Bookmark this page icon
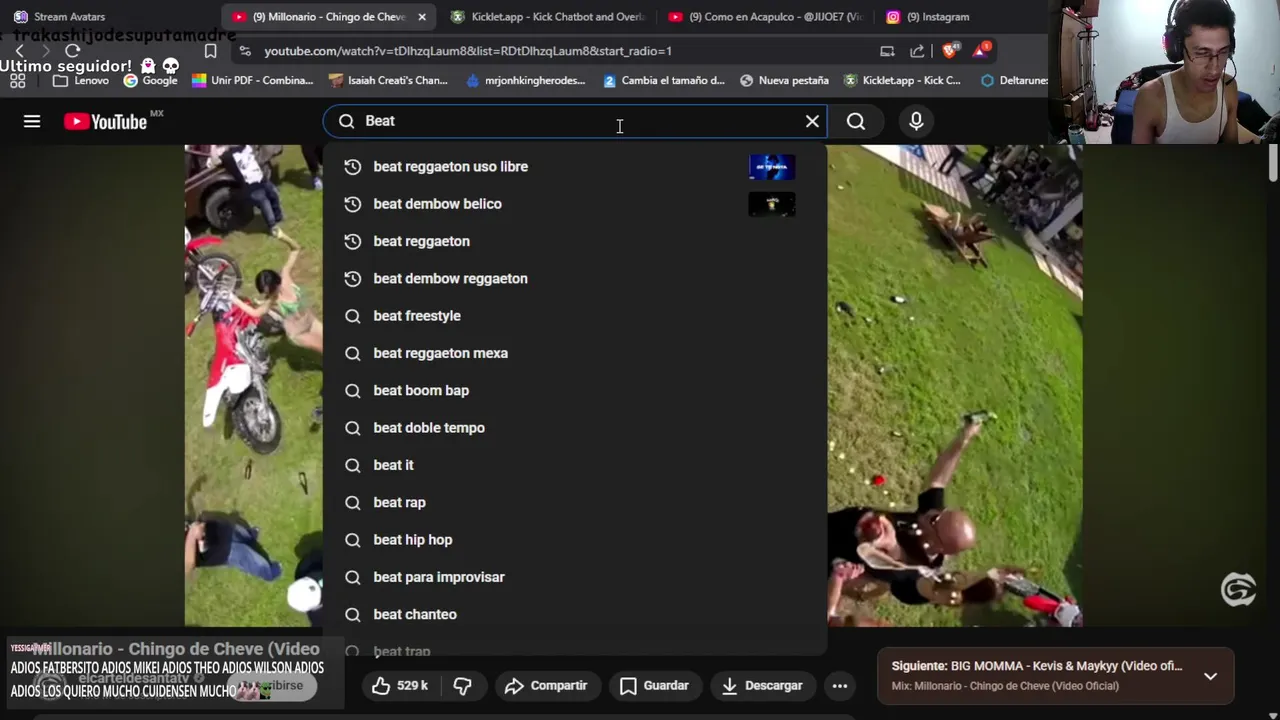Image resolution: width=1280 pixels, height=720 pixels. (x=210, y=51)
